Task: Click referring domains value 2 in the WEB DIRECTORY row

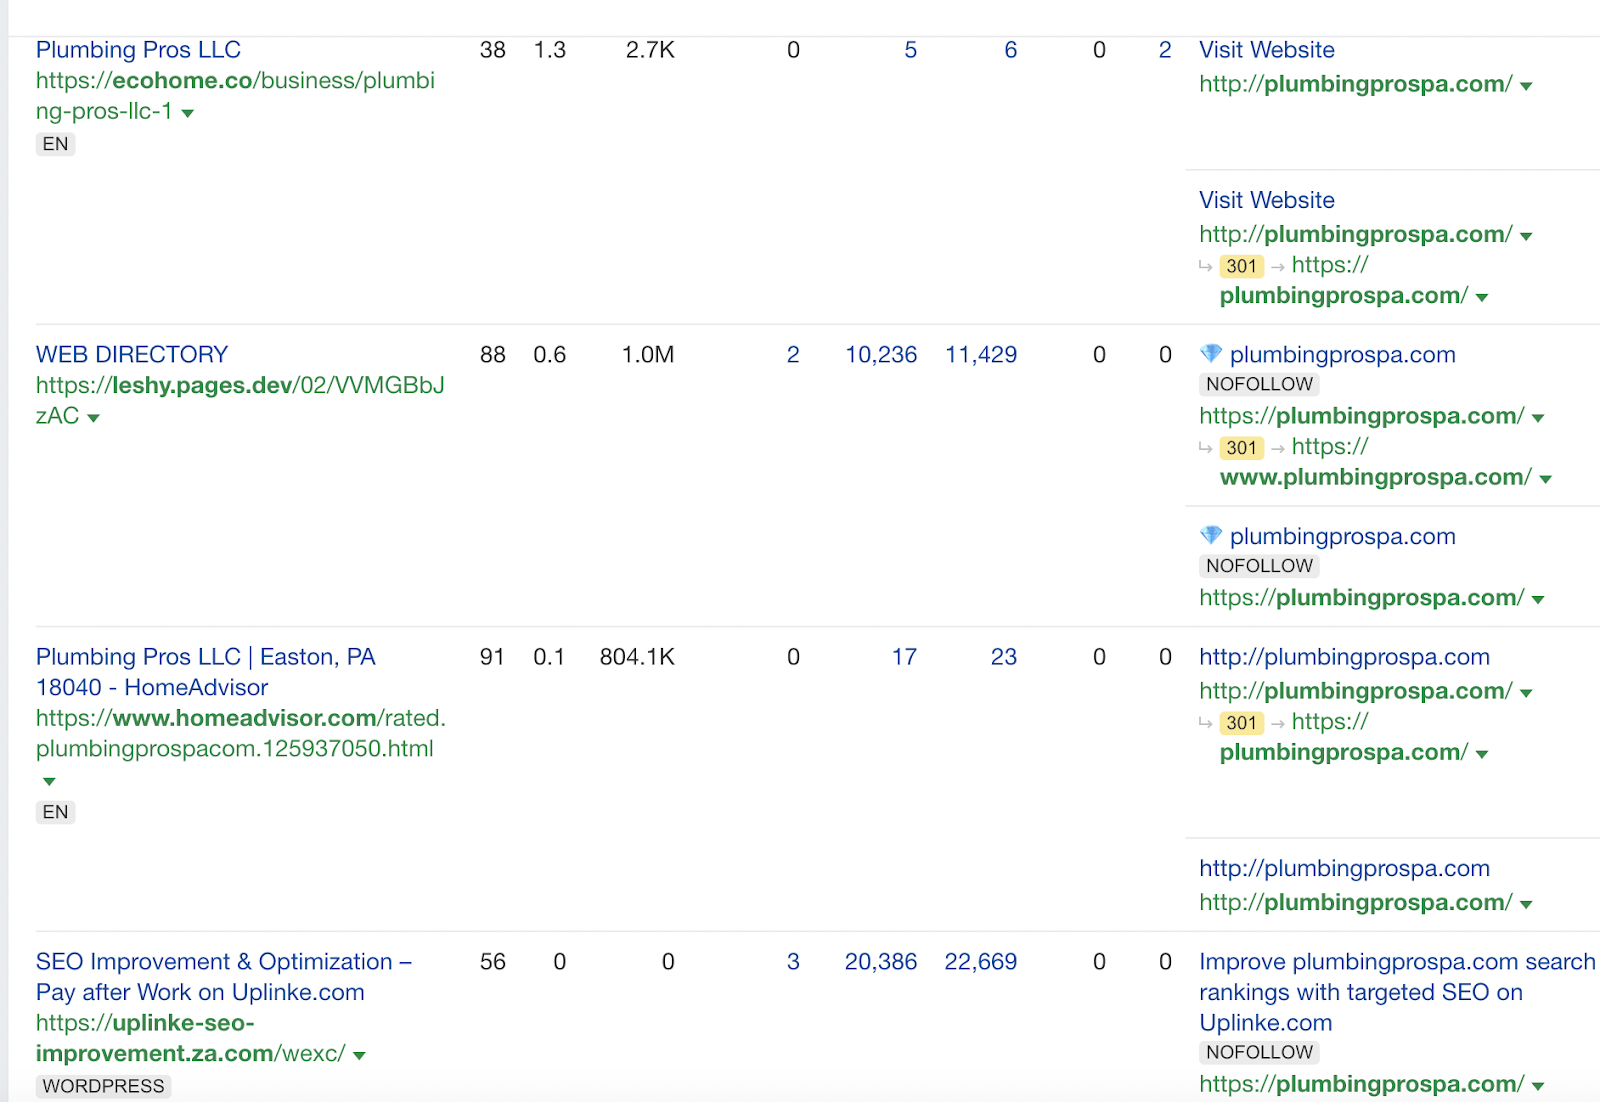Action: 793,355
